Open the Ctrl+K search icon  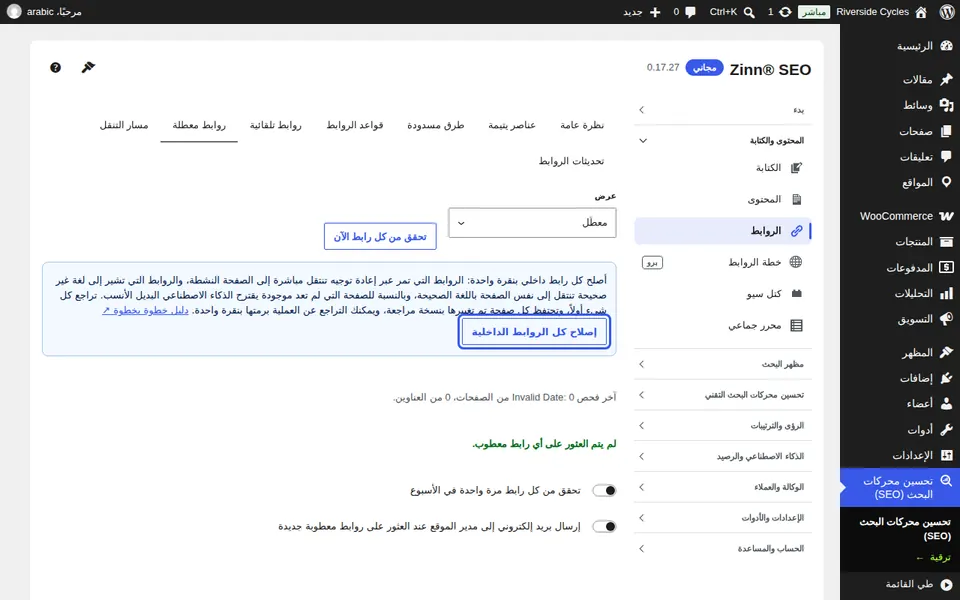(x=749, y=12)
